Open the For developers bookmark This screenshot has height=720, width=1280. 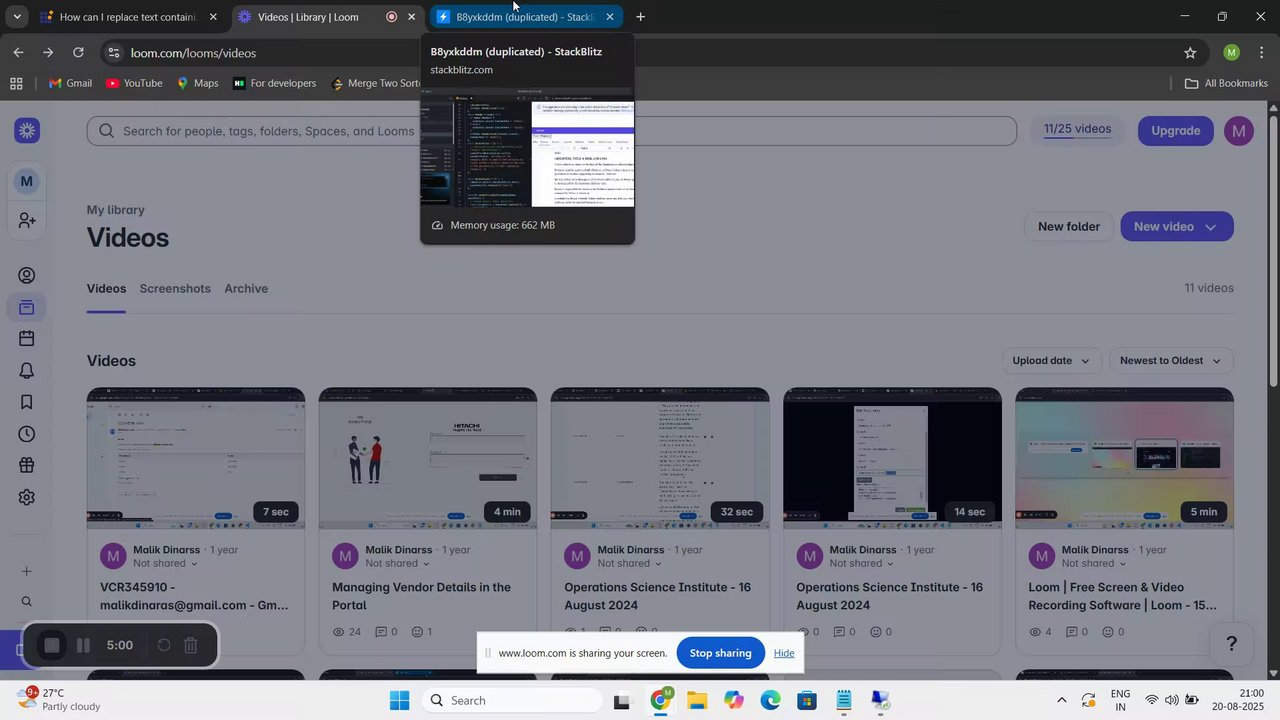(x=274, y=83)
